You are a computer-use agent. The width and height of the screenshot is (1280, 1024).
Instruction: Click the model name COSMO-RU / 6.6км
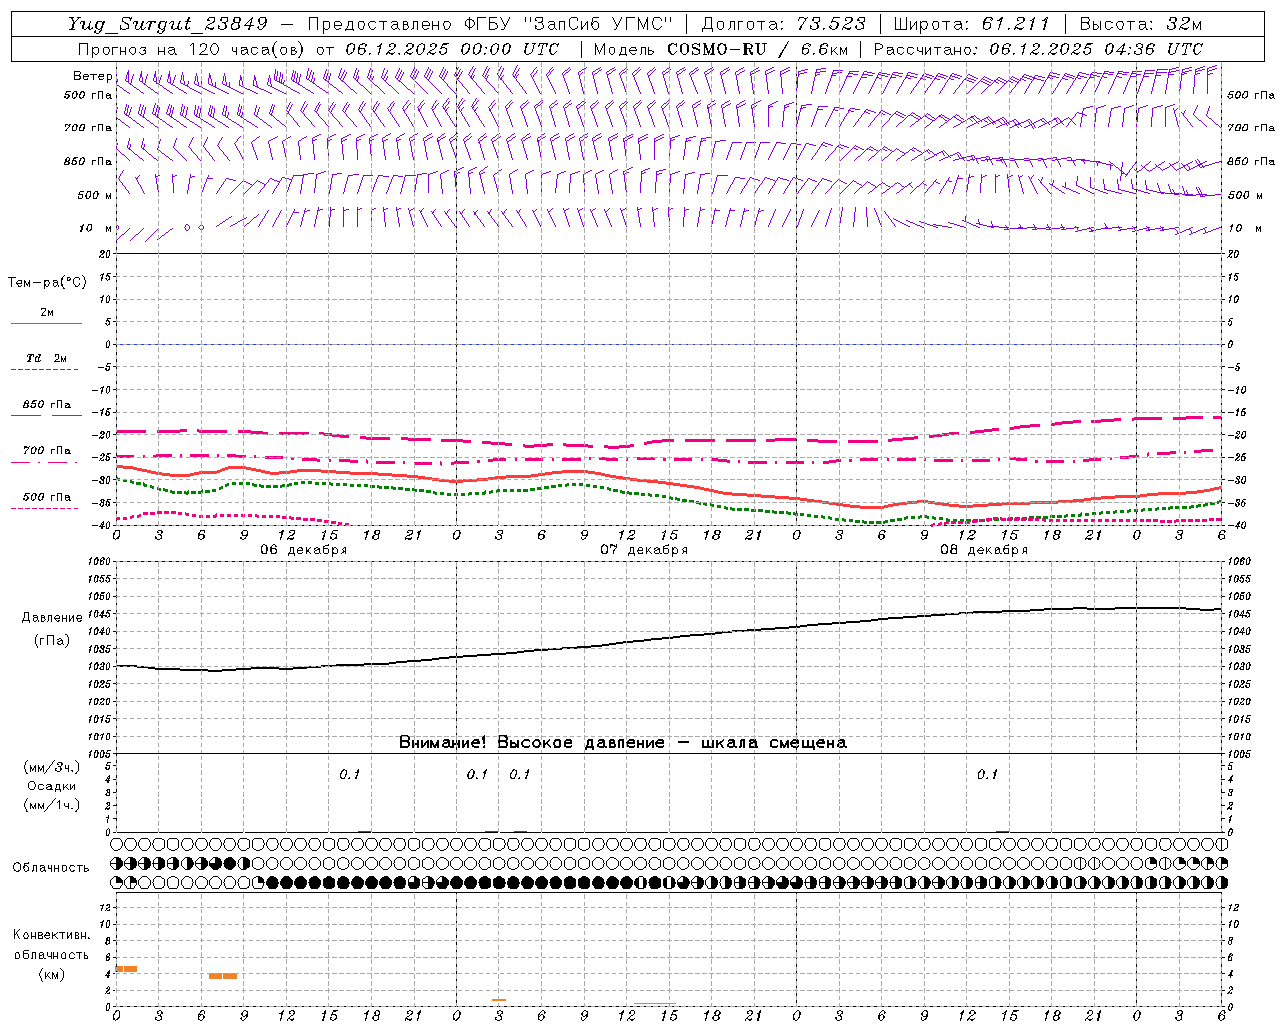pyautogui.click(x=758, y=49)
